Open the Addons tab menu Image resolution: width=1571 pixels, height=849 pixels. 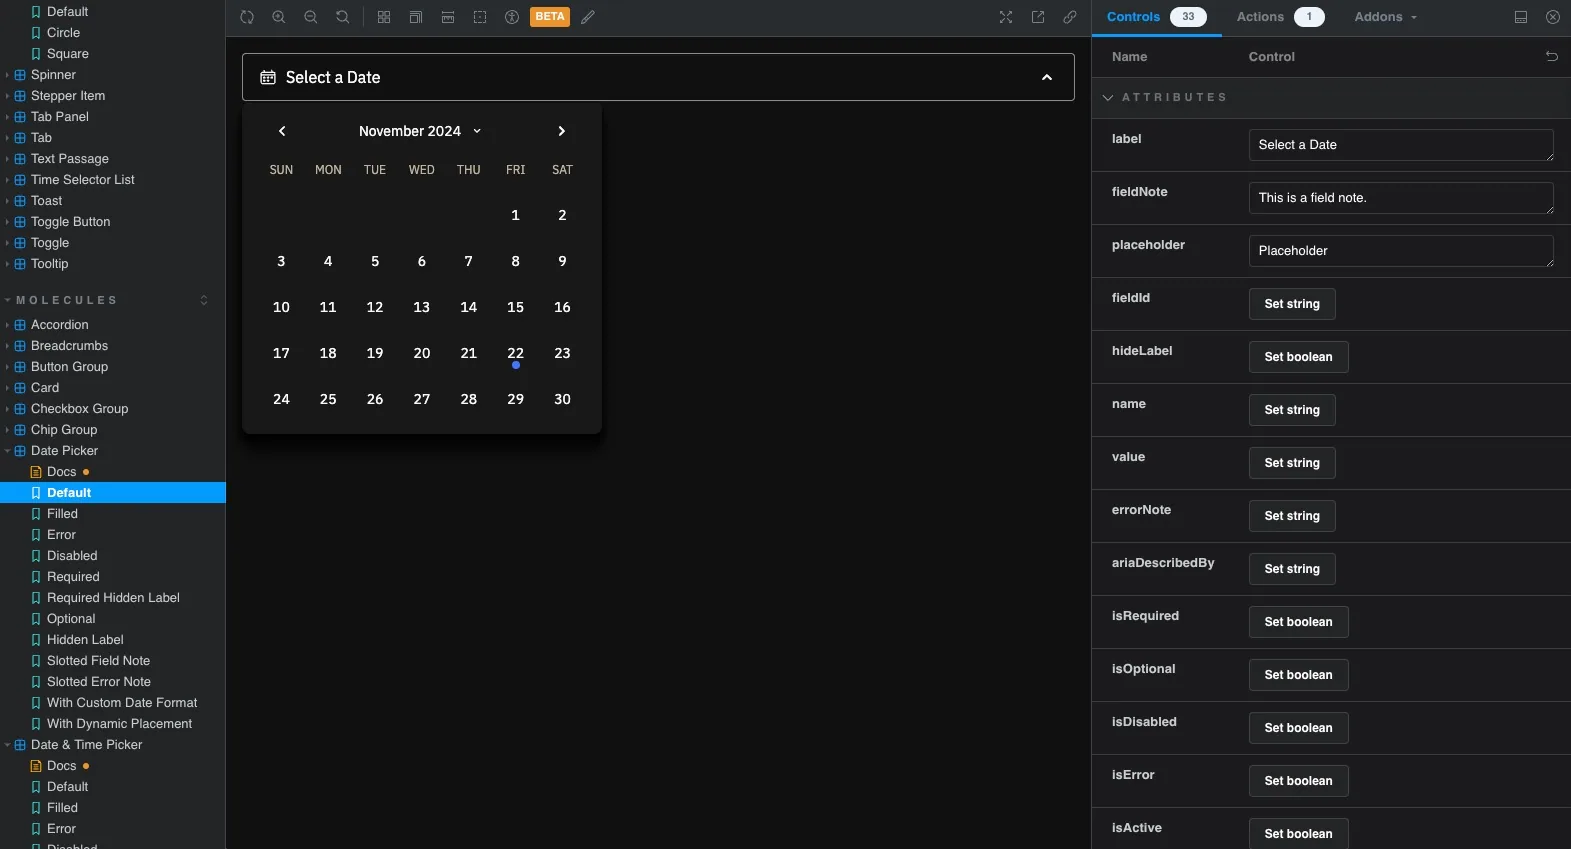1385,17
